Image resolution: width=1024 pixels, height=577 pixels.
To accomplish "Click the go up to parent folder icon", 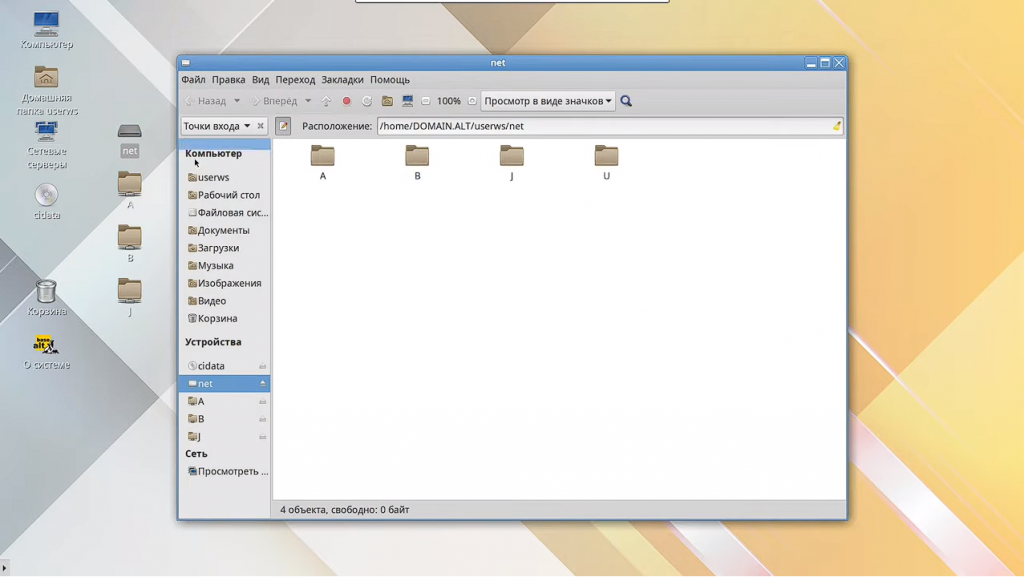I will (326, 101).
